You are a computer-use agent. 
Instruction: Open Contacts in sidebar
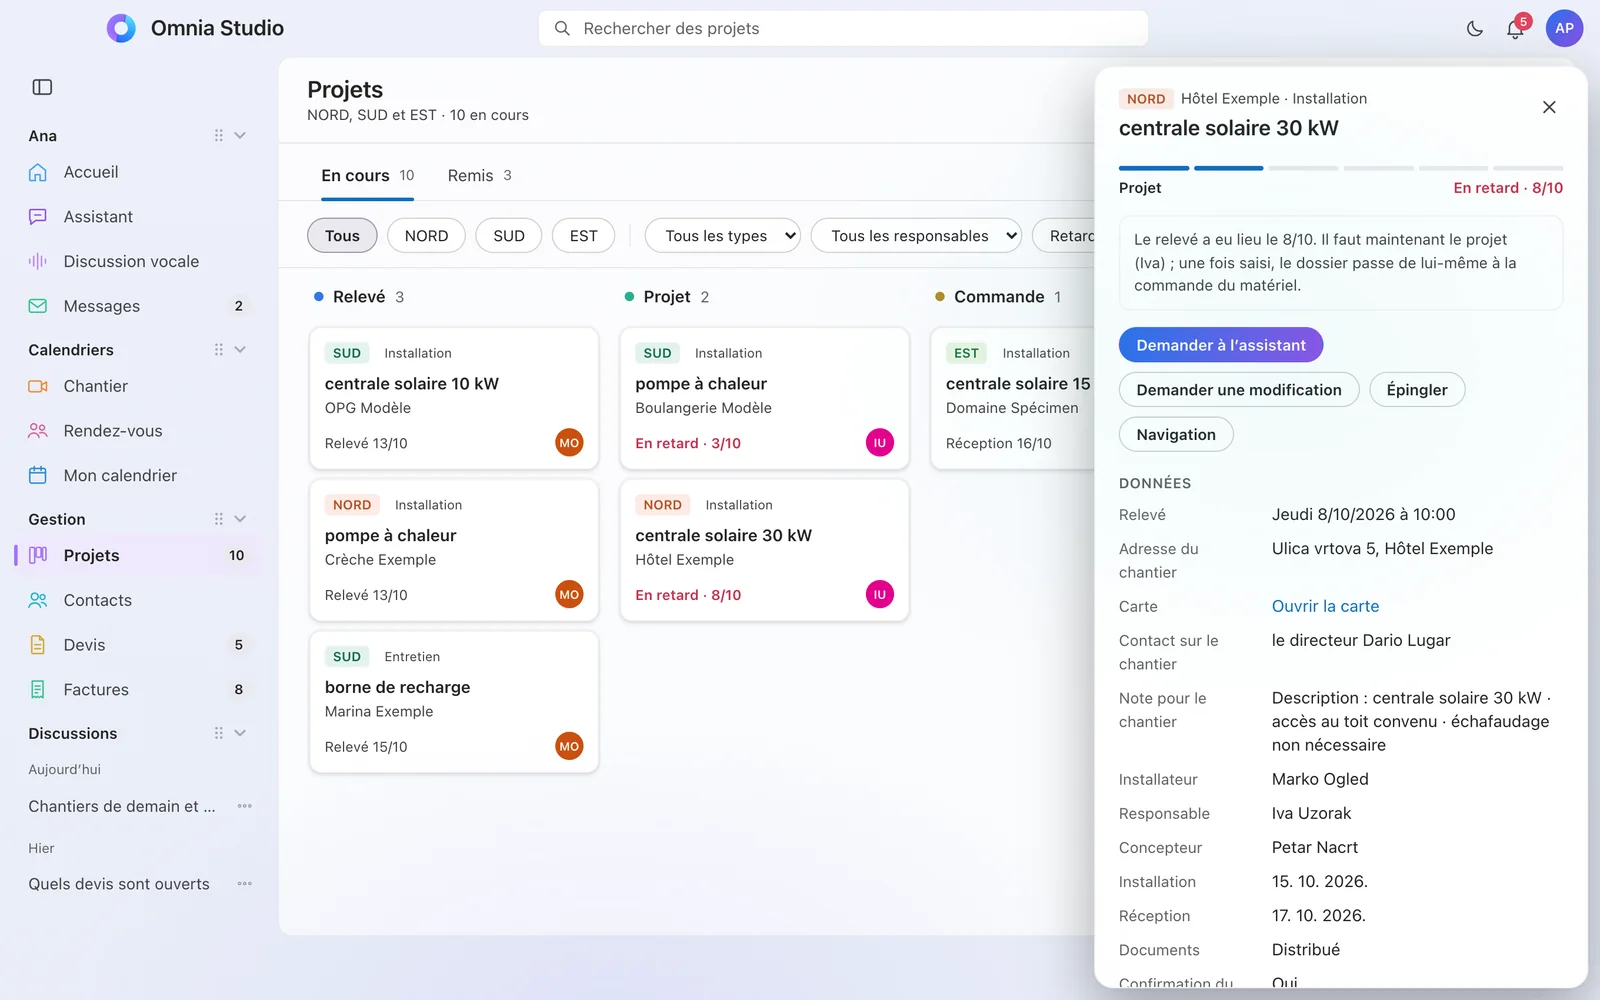point(137,600)
